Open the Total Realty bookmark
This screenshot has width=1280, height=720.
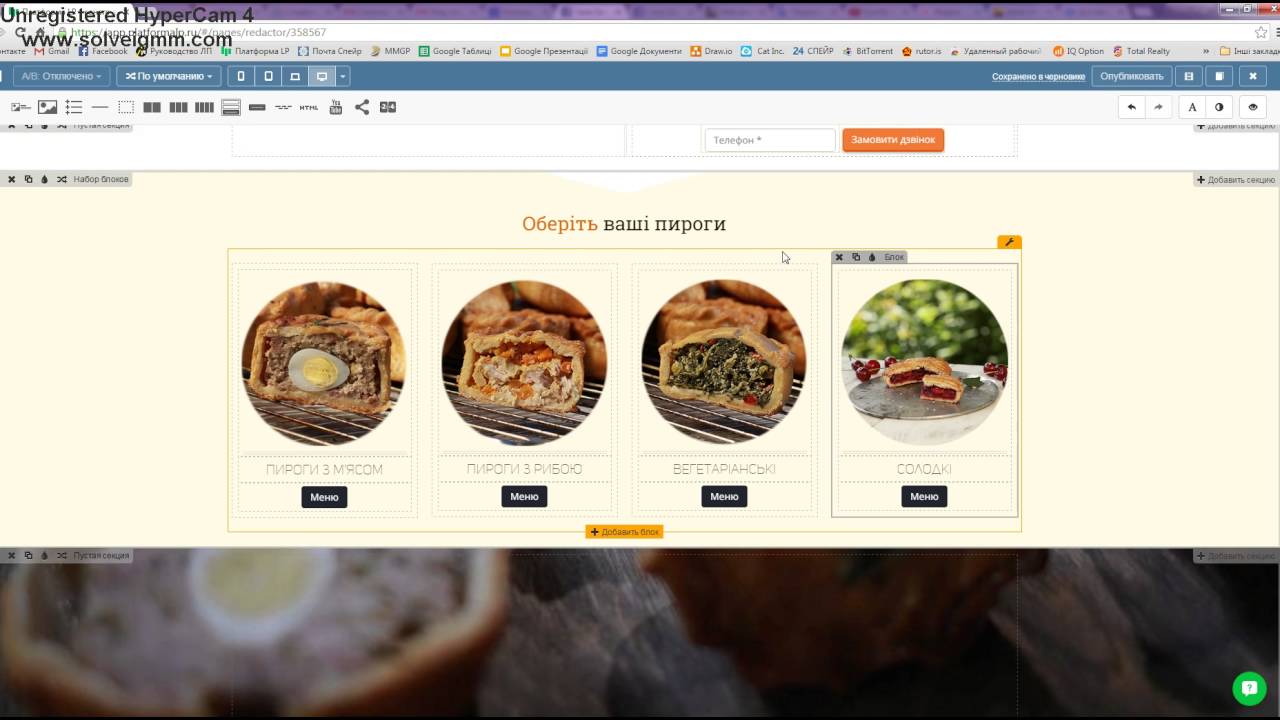pyautogui.click(x=1141, y=51)
